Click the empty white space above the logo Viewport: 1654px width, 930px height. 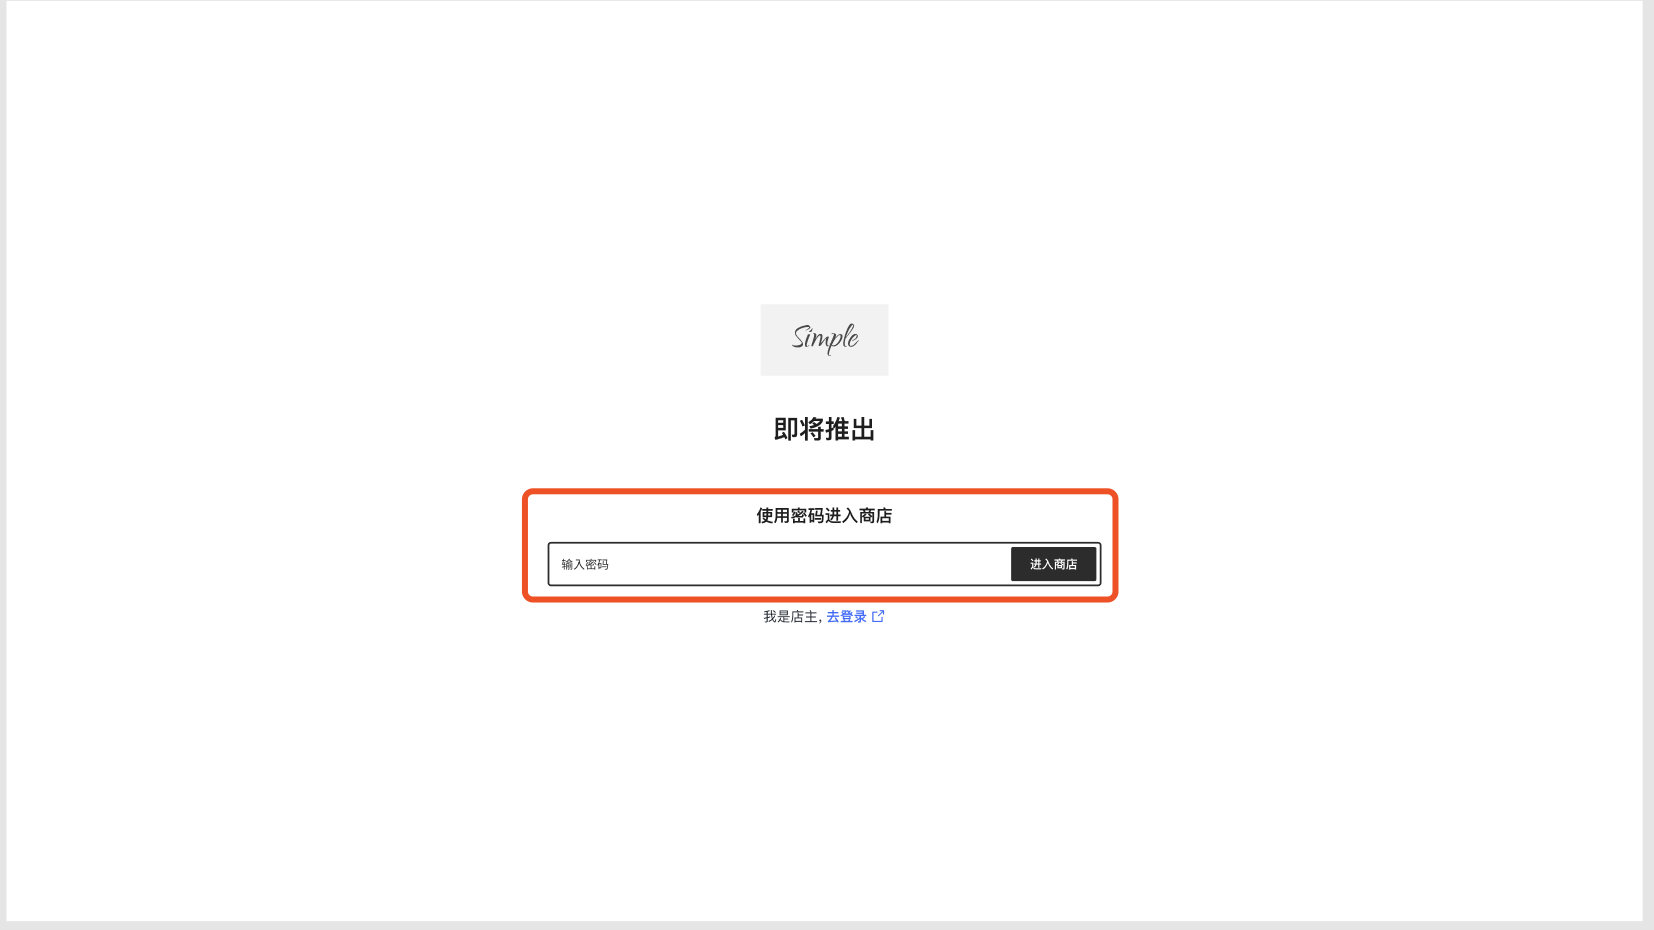click(x=824, y=150)
